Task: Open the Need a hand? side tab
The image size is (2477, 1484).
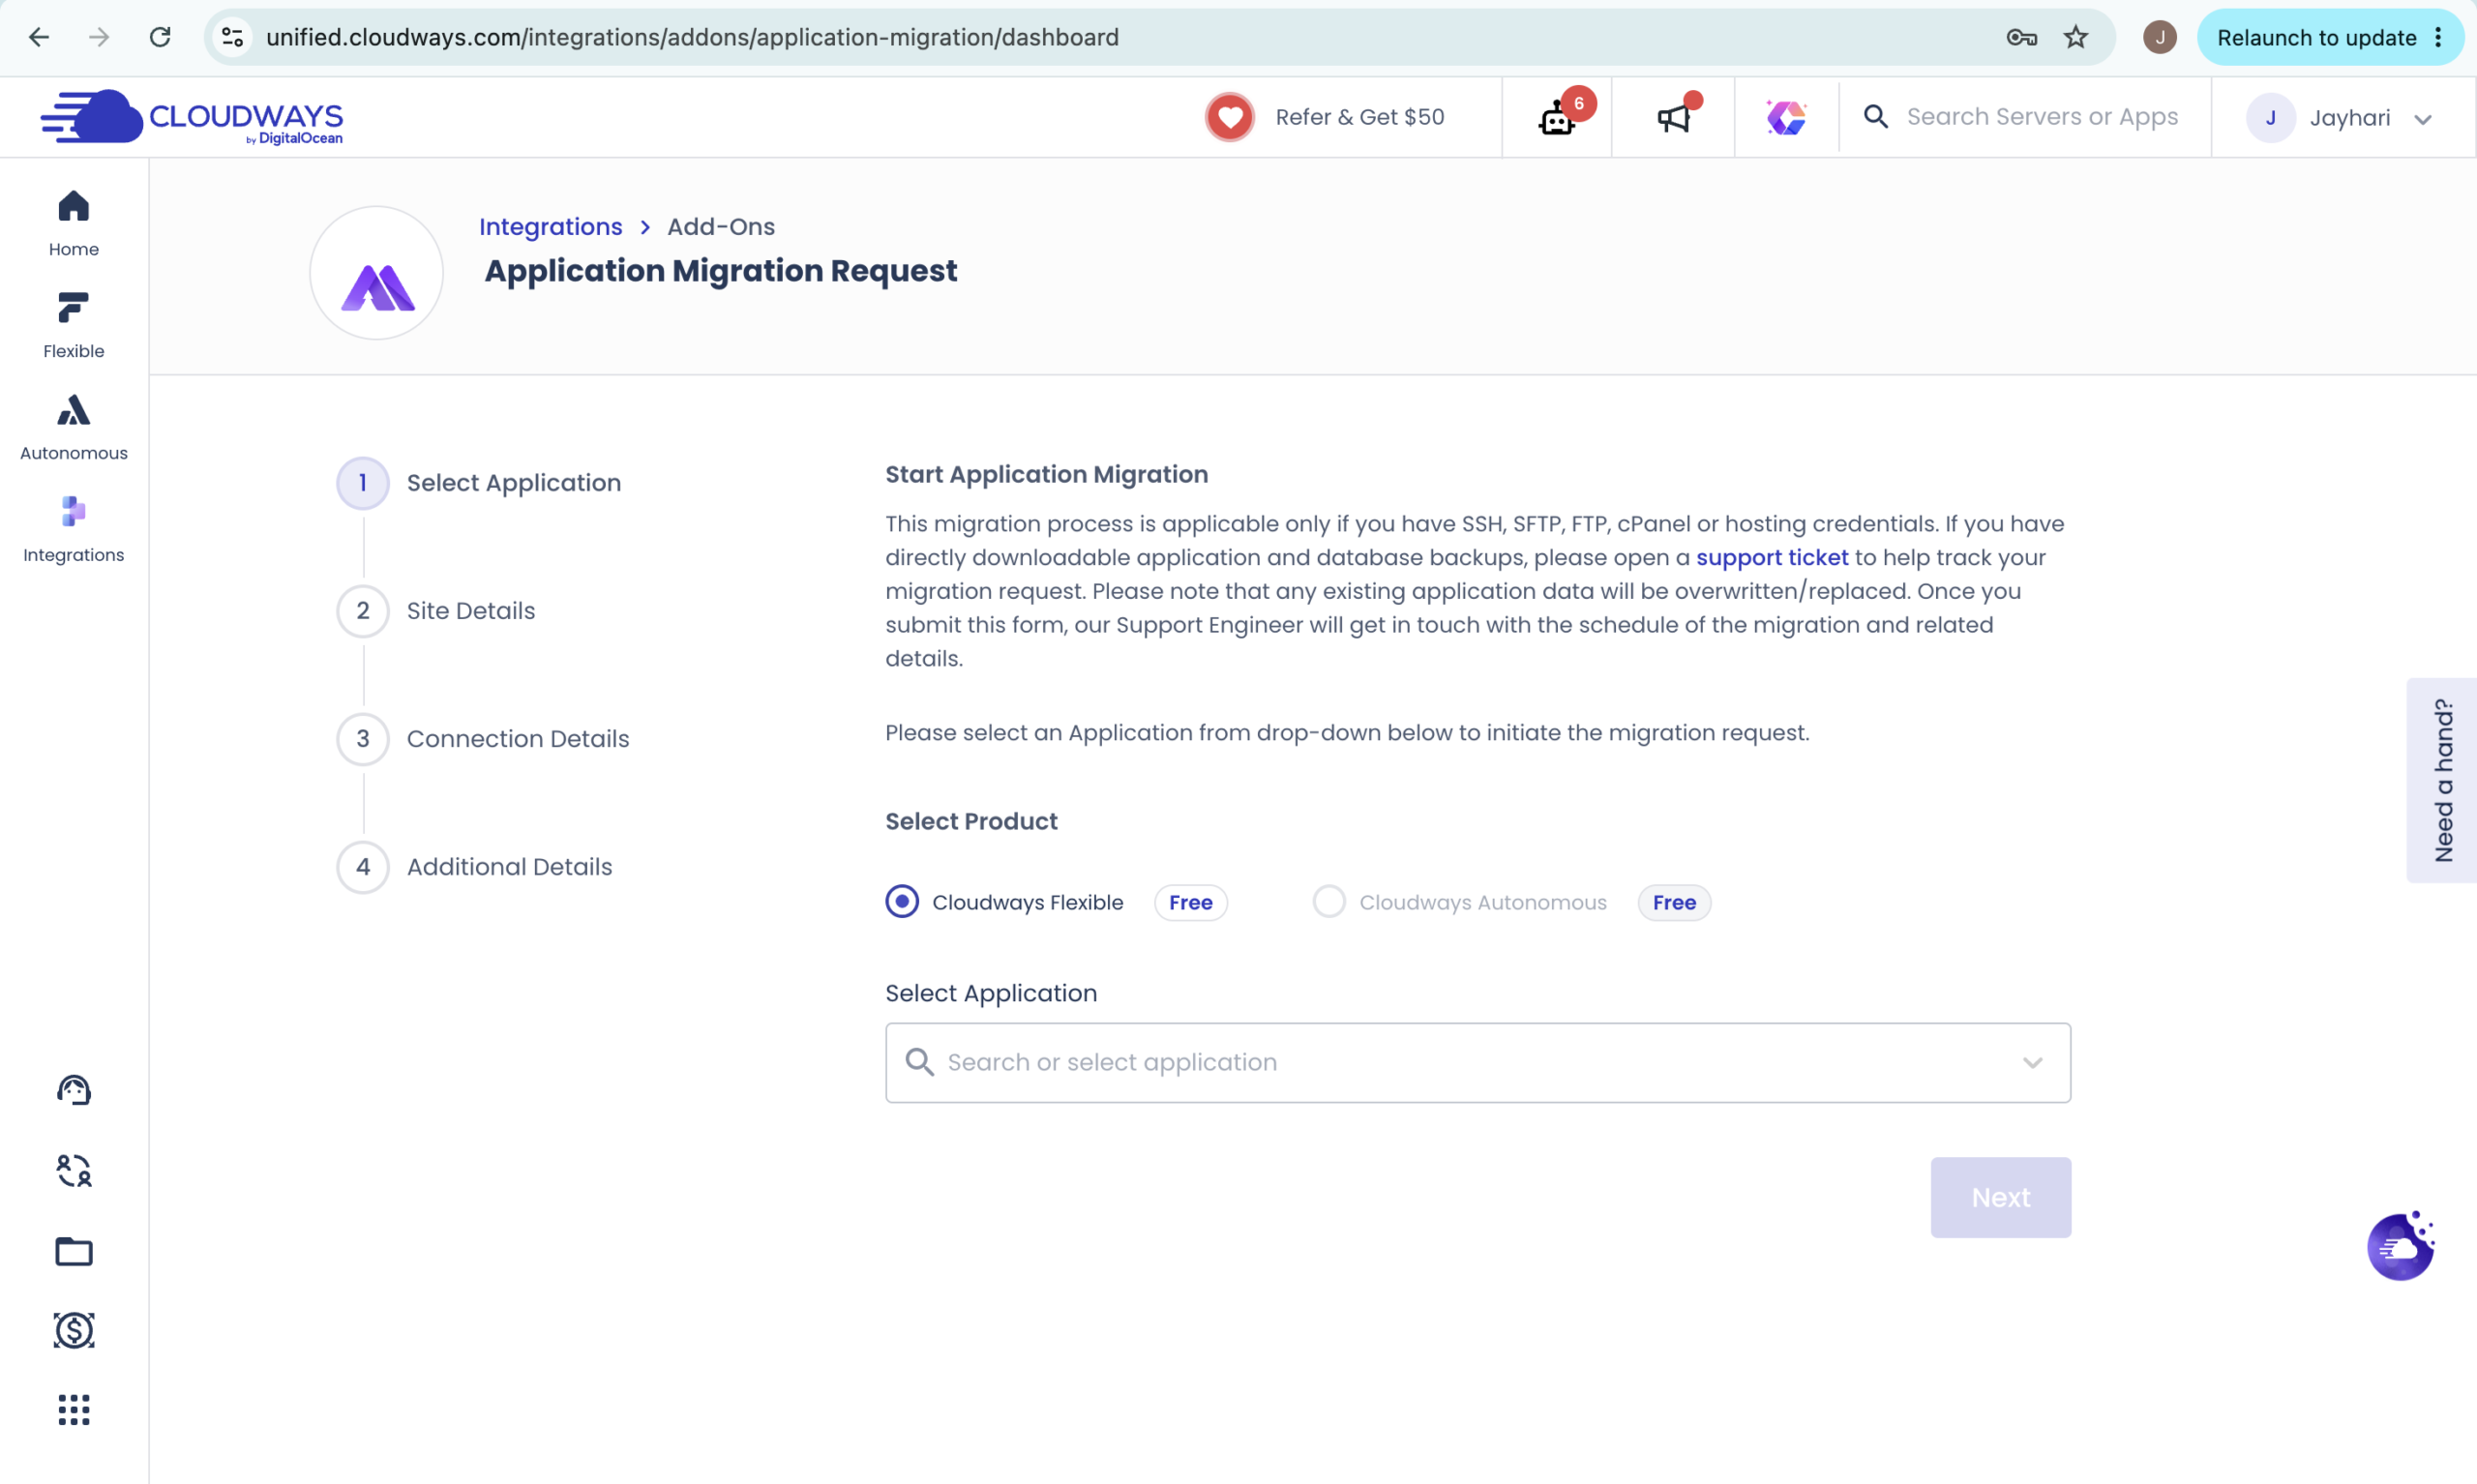Action: (x=2441, y=780)
